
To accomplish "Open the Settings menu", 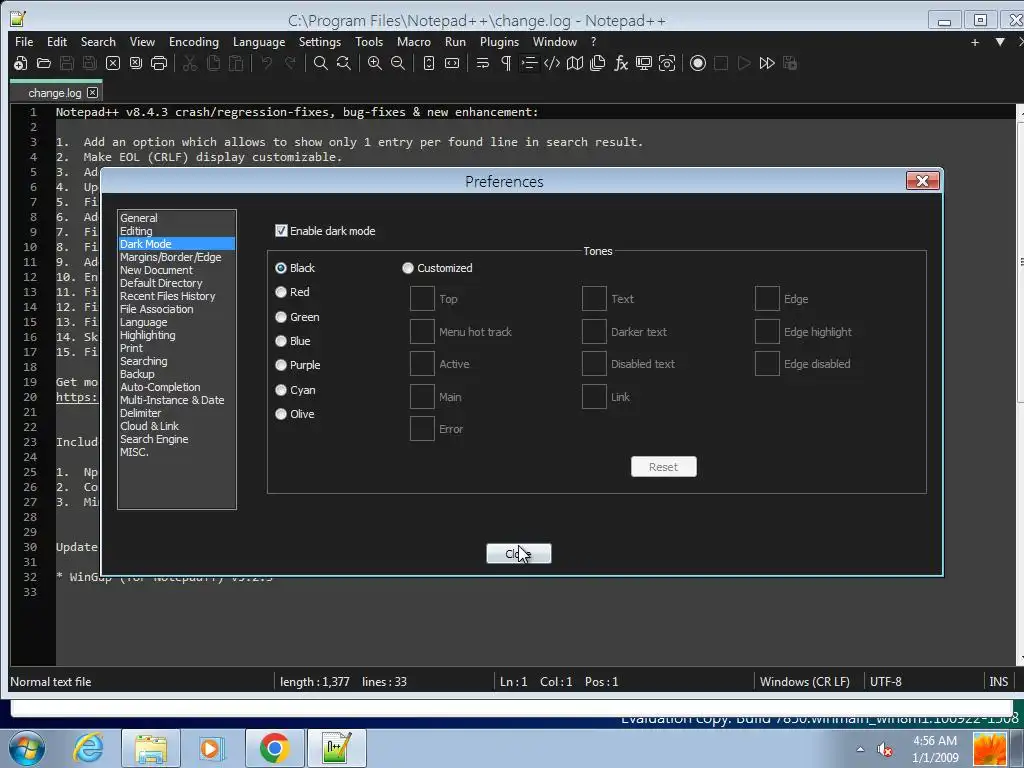I will pyautogui.click(x=320, y=42).
